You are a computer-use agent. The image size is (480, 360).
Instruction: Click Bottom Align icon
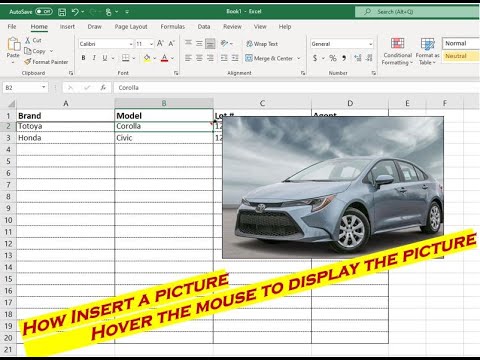pos(210,43)
